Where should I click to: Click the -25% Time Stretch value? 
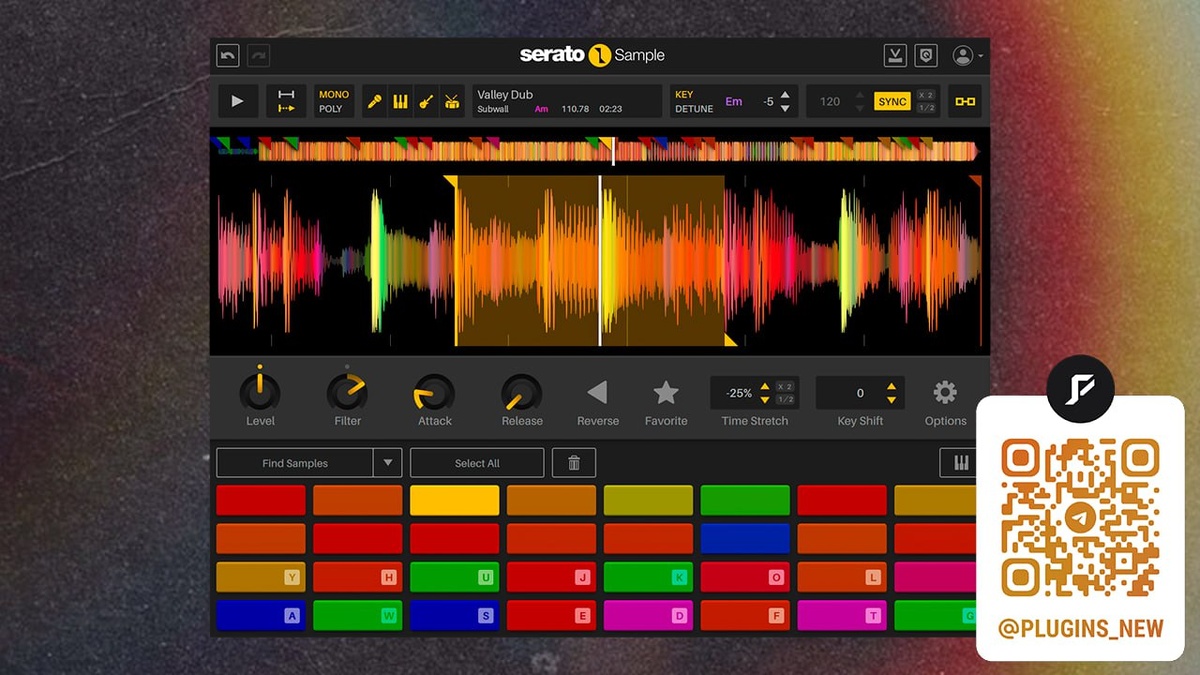tap(739, 393)
